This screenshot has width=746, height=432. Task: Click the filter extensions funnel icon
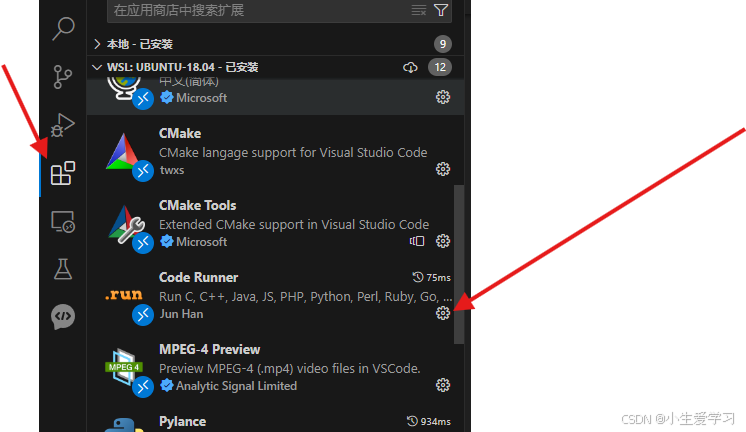pyautogui.click(x=441, y=10)
